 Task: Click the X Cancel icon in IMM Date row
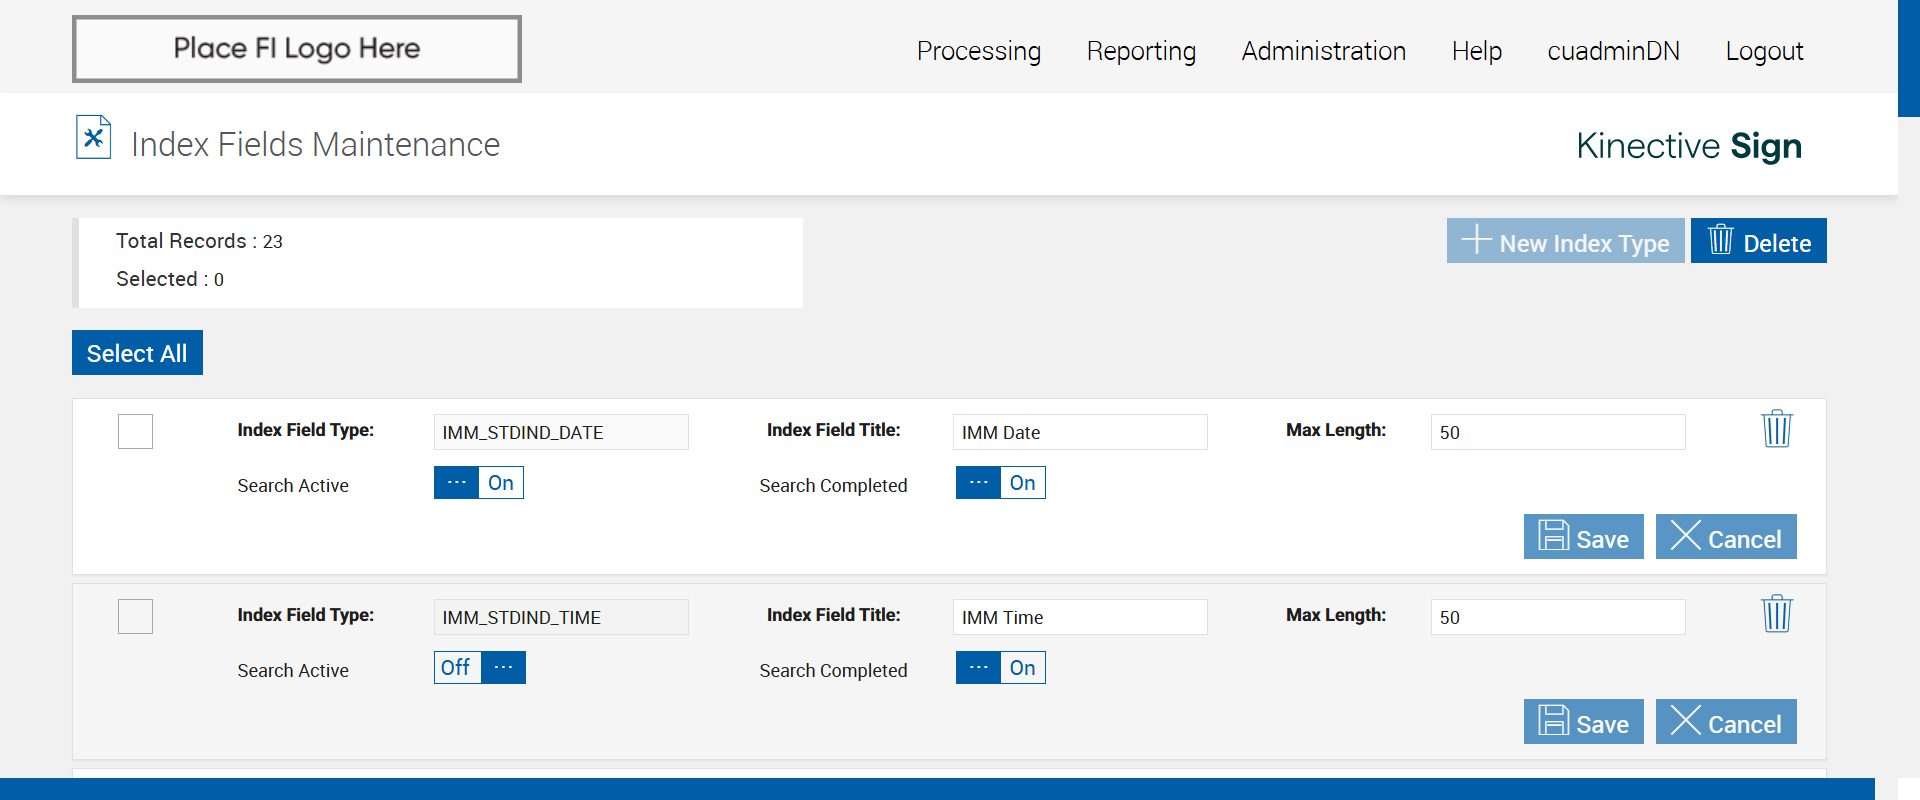[1686, 535]
